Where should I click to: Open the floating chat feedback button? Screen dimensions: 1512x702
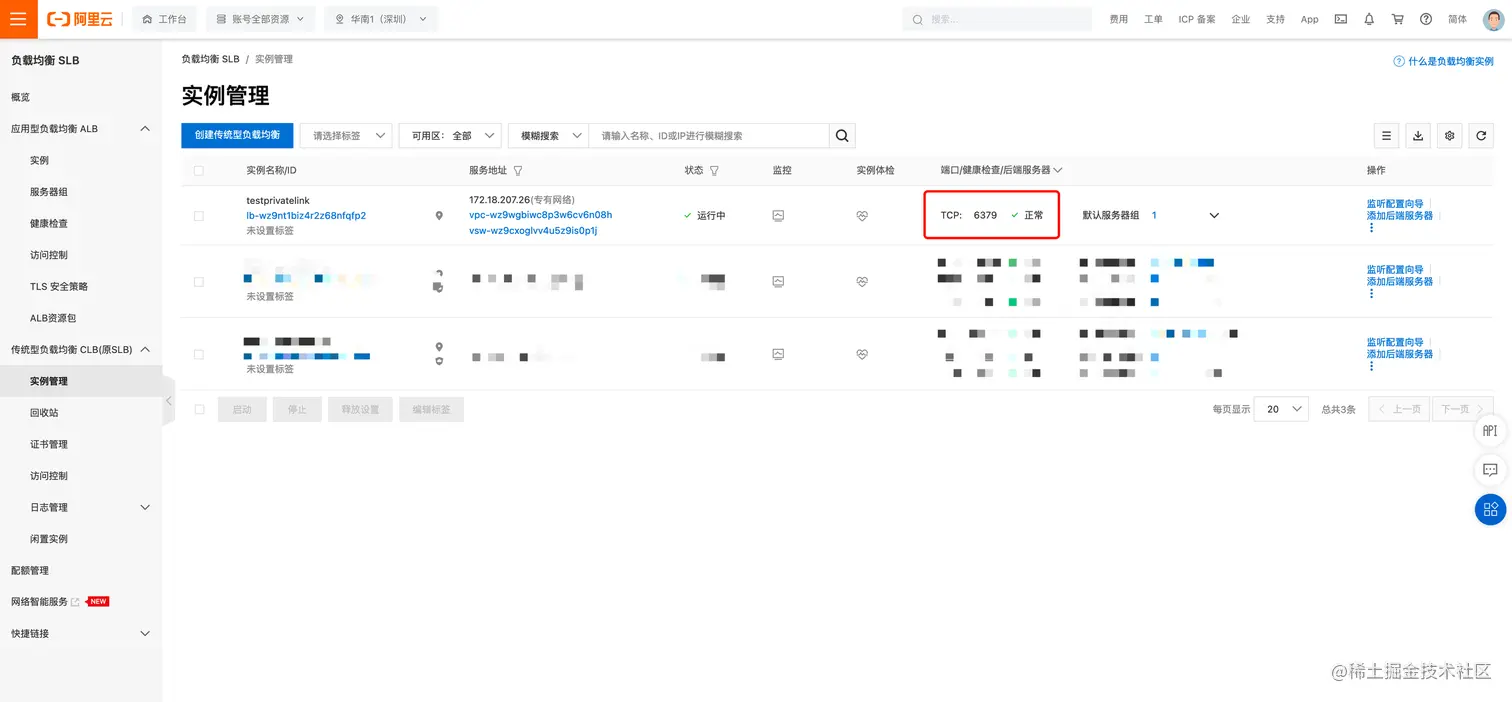[x=1490, y=470]
